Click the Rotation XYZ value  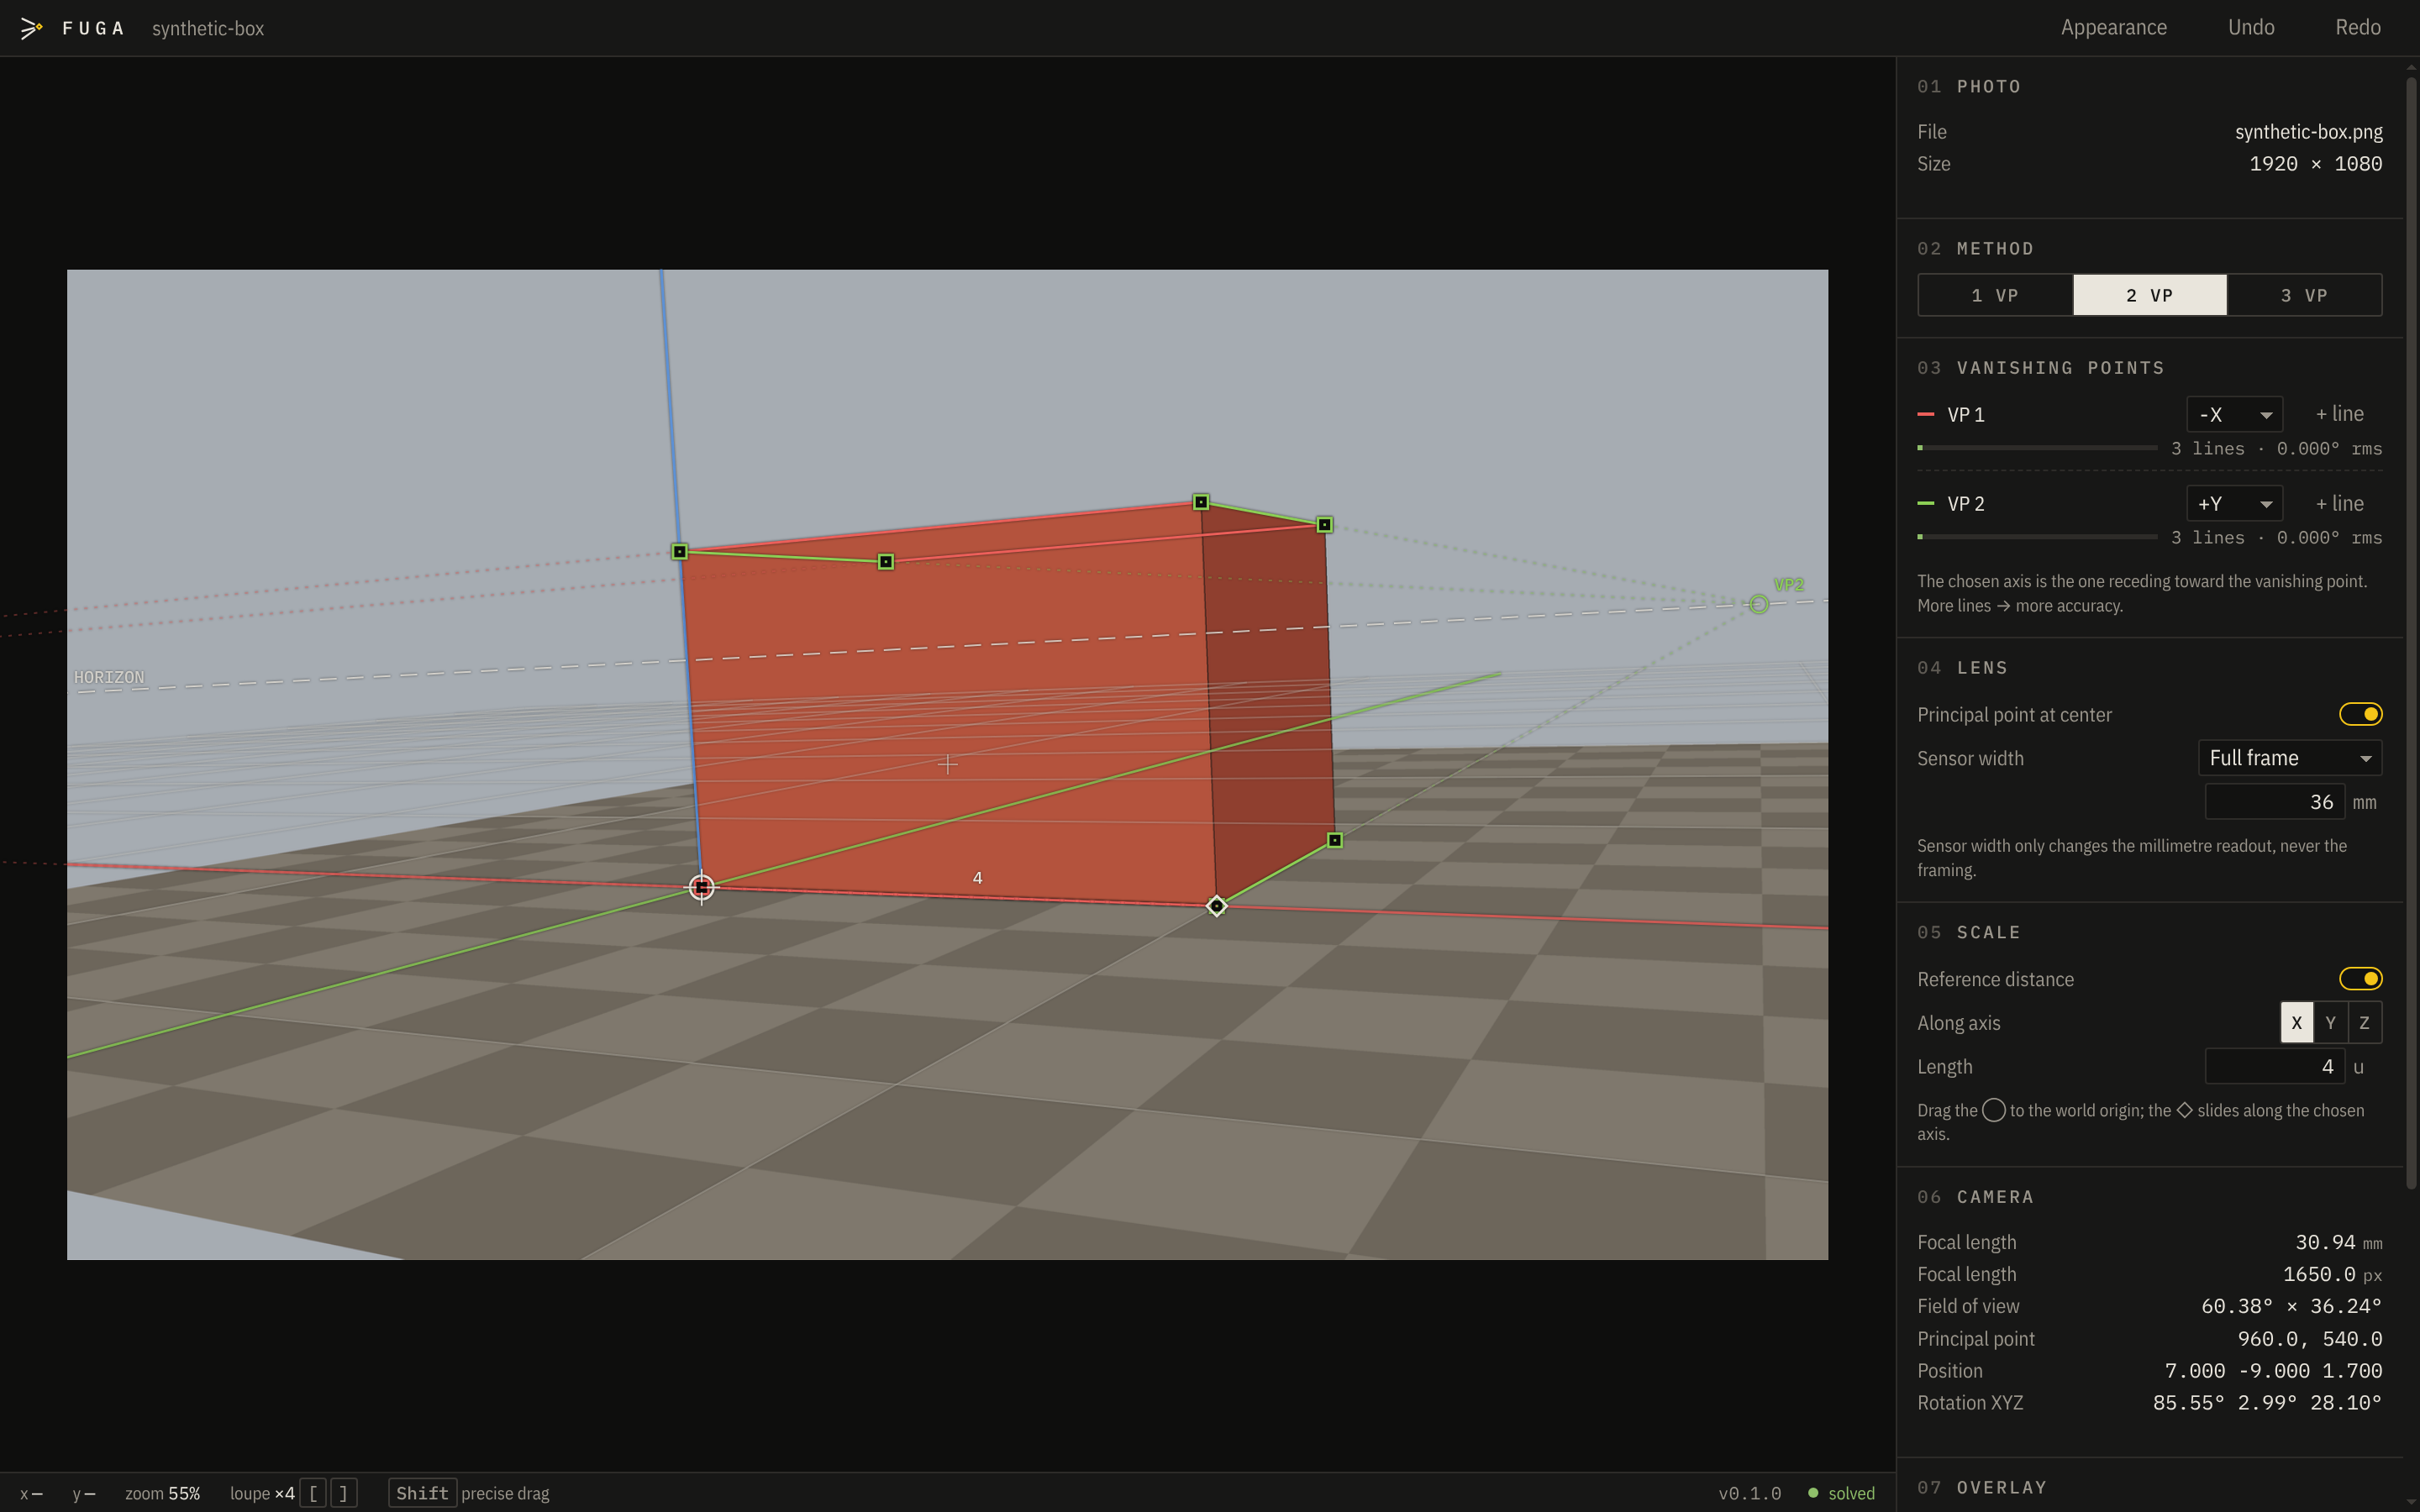click(x=2267, y=1403)
